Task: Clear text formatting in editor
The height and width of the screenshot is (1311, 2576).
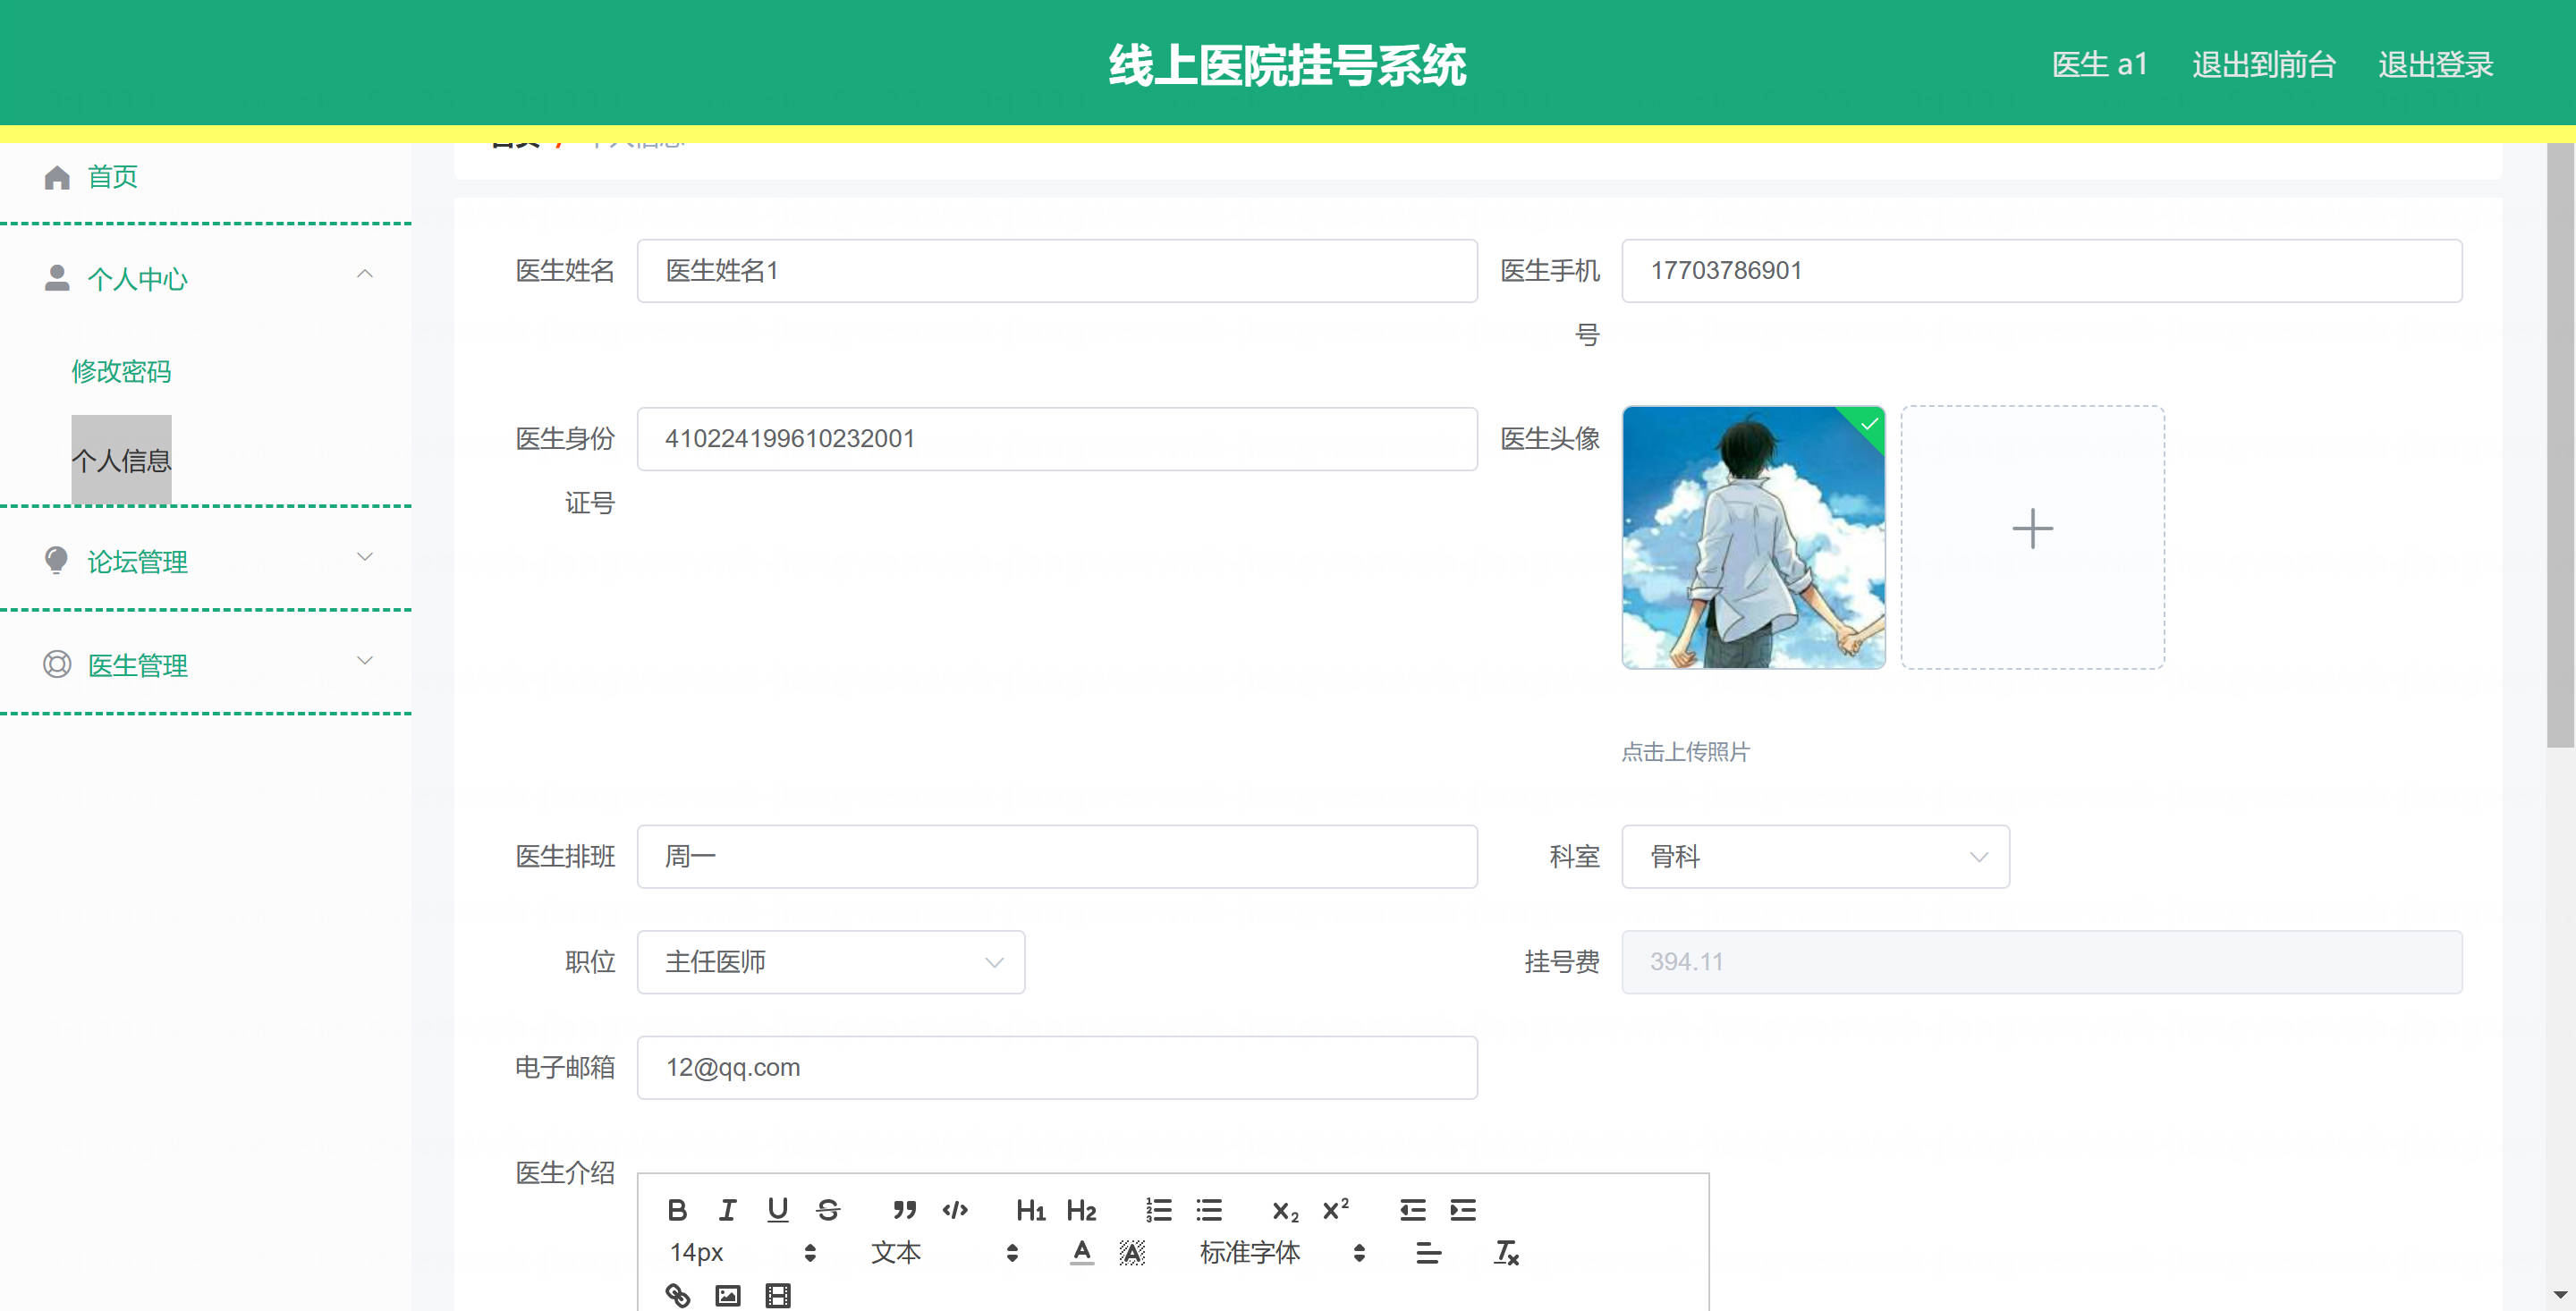Action: (1506, 1252)
